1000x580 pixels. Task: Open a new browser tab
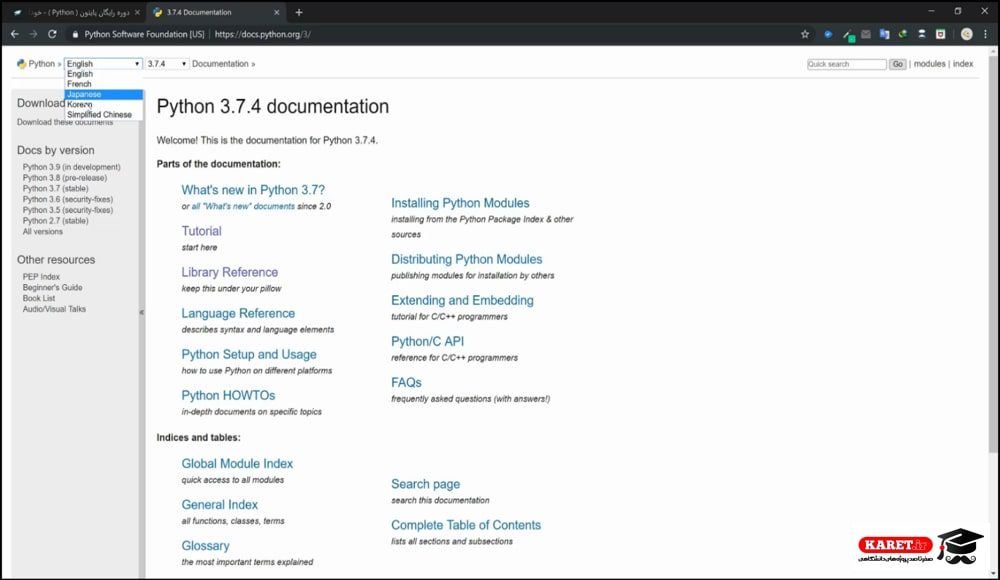pos(298,12)
